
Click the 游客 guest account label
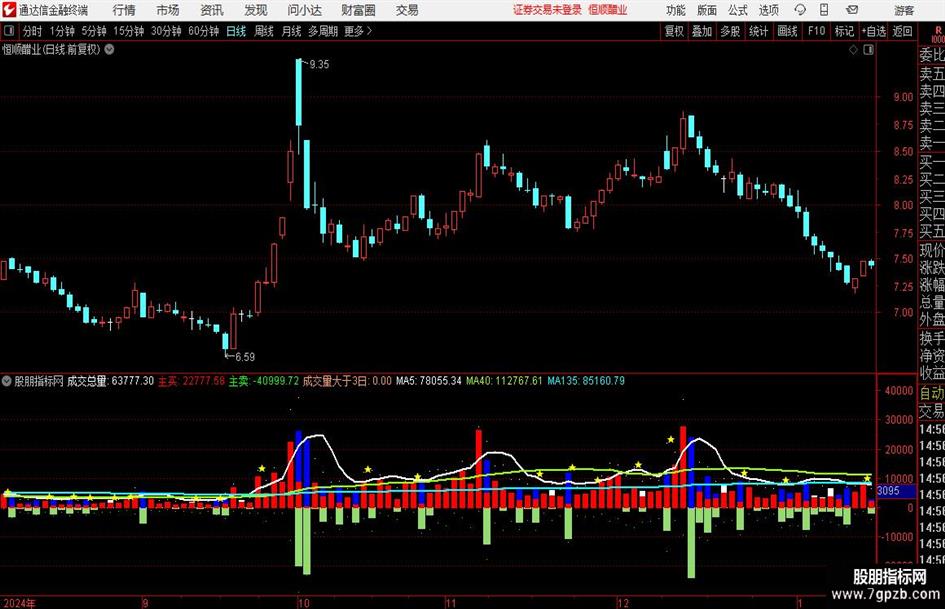903,10
